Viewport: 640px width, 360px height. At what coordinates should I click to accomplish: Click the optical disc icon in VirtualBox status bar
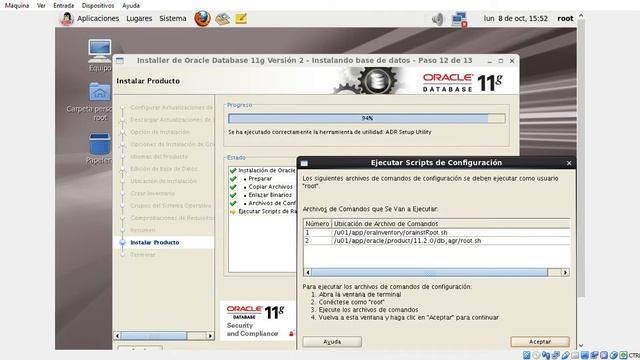coord(536,356)
